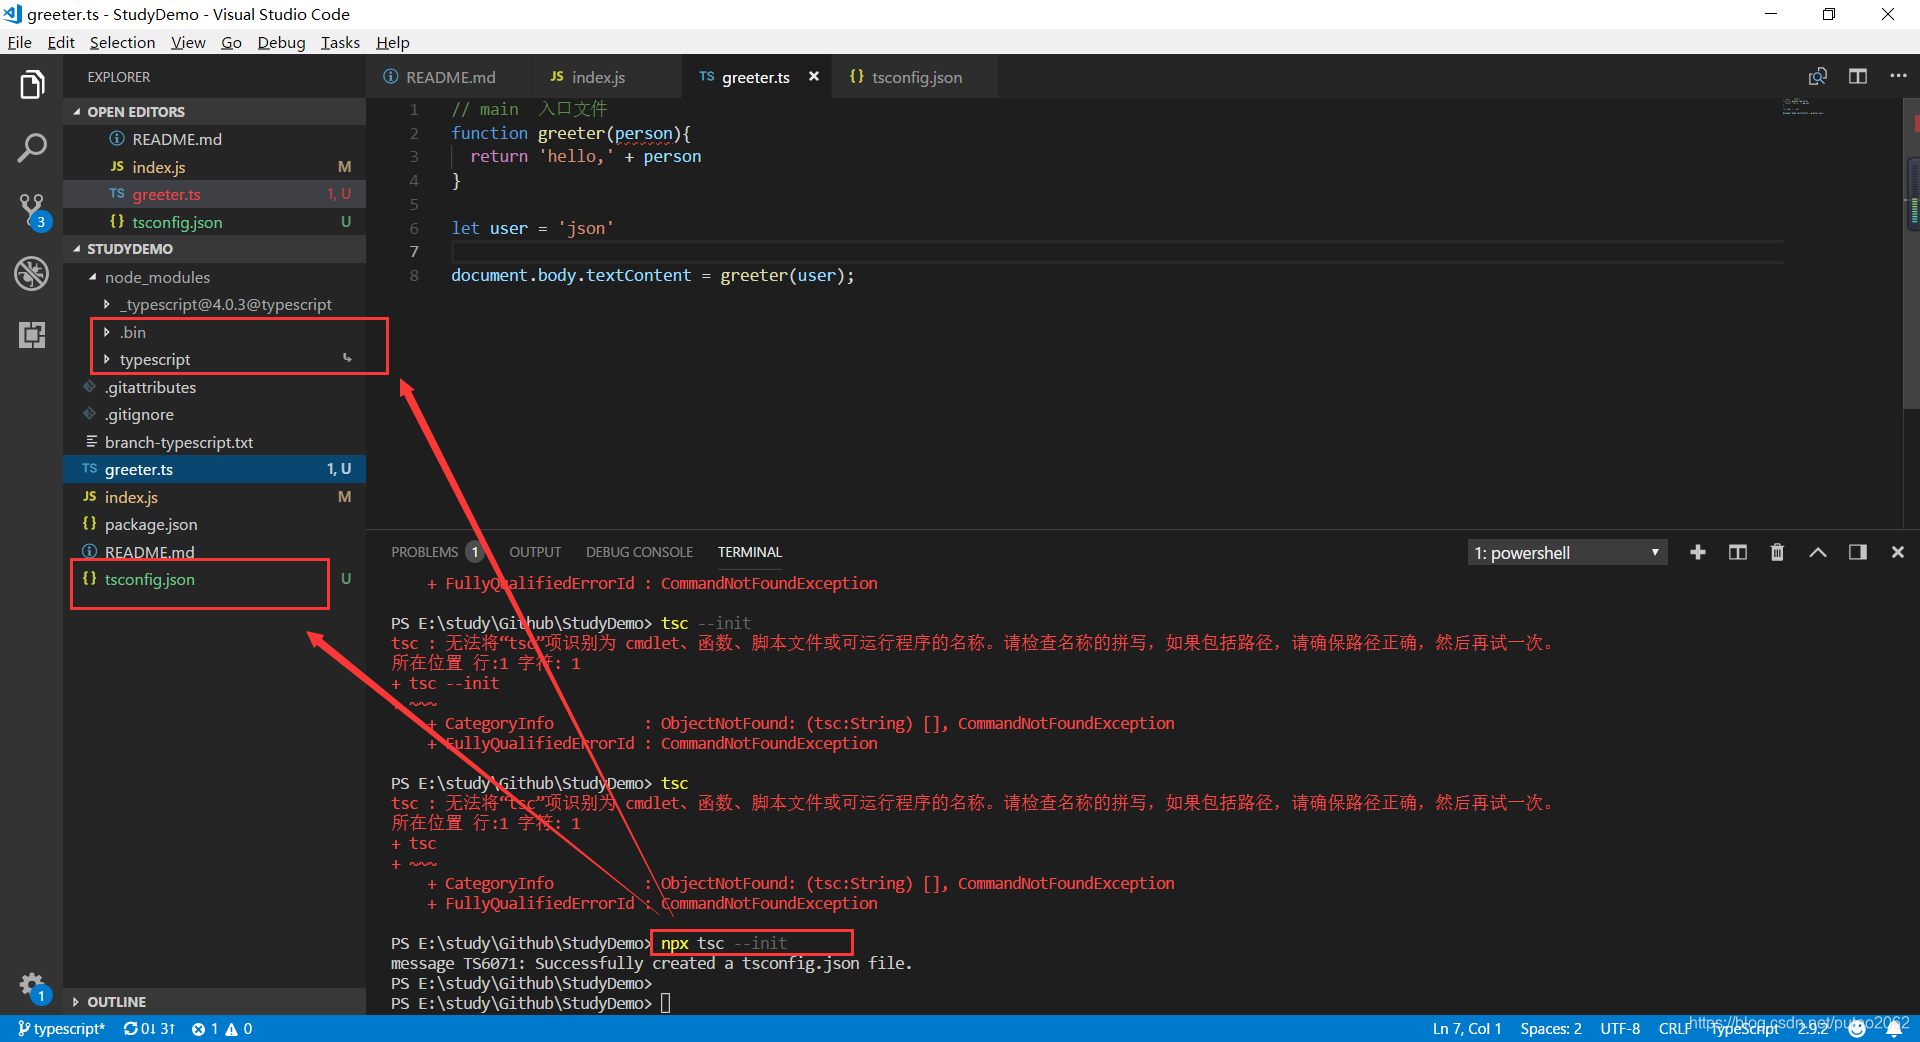This screenshot has height=1042, width=1920.
Task: Open the Debug view (no-bug icon)
Action: [32, 272]
